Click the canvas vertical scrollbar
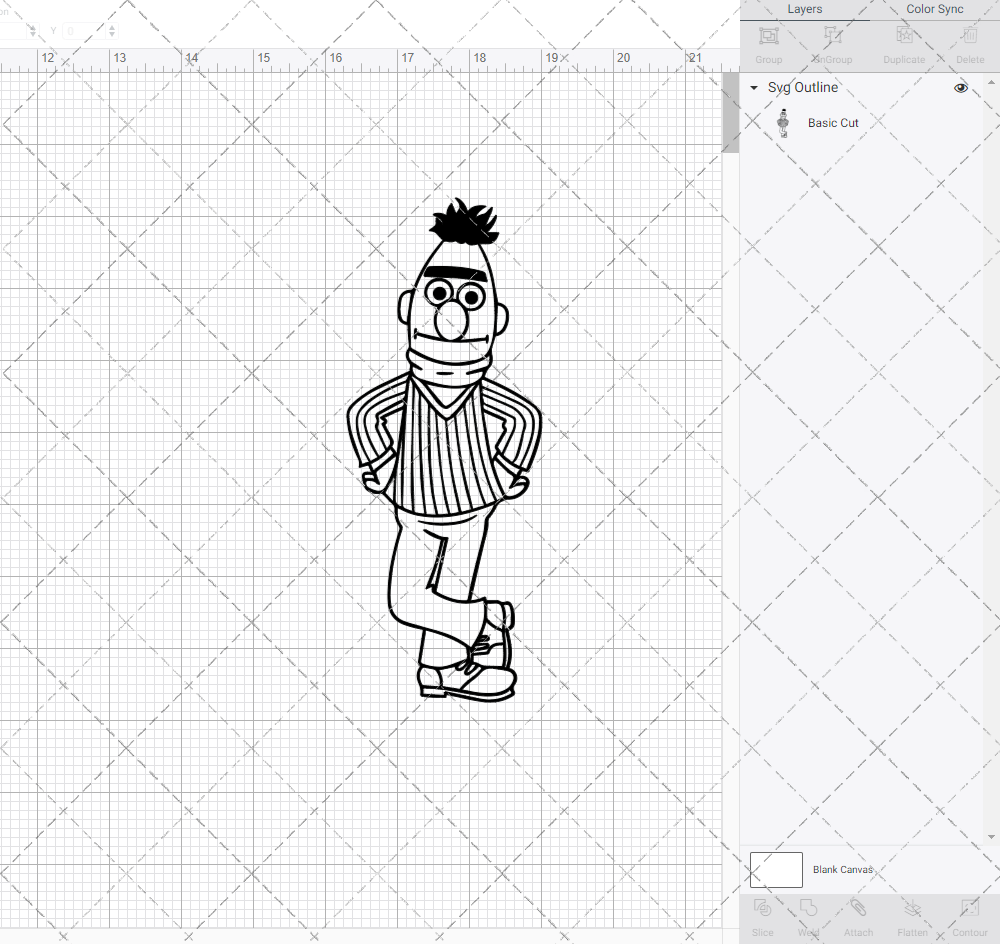Image resolution: width=1000 pixels, height=944 pixels. pos(731,110)
